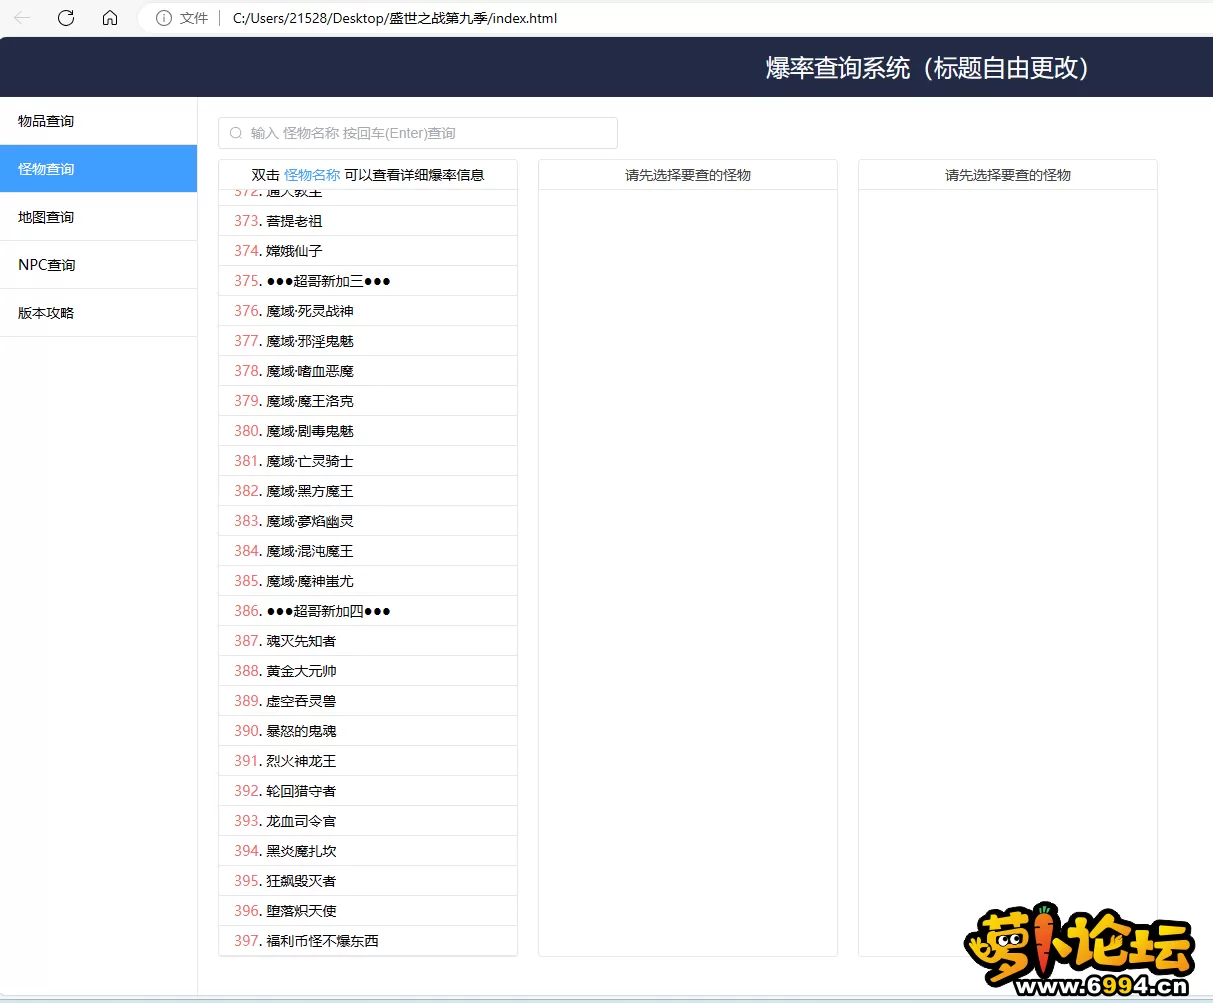Click the magnifier icon in monster search box
Screen dimensions: 1213x1003
click(x=236, y=133)
